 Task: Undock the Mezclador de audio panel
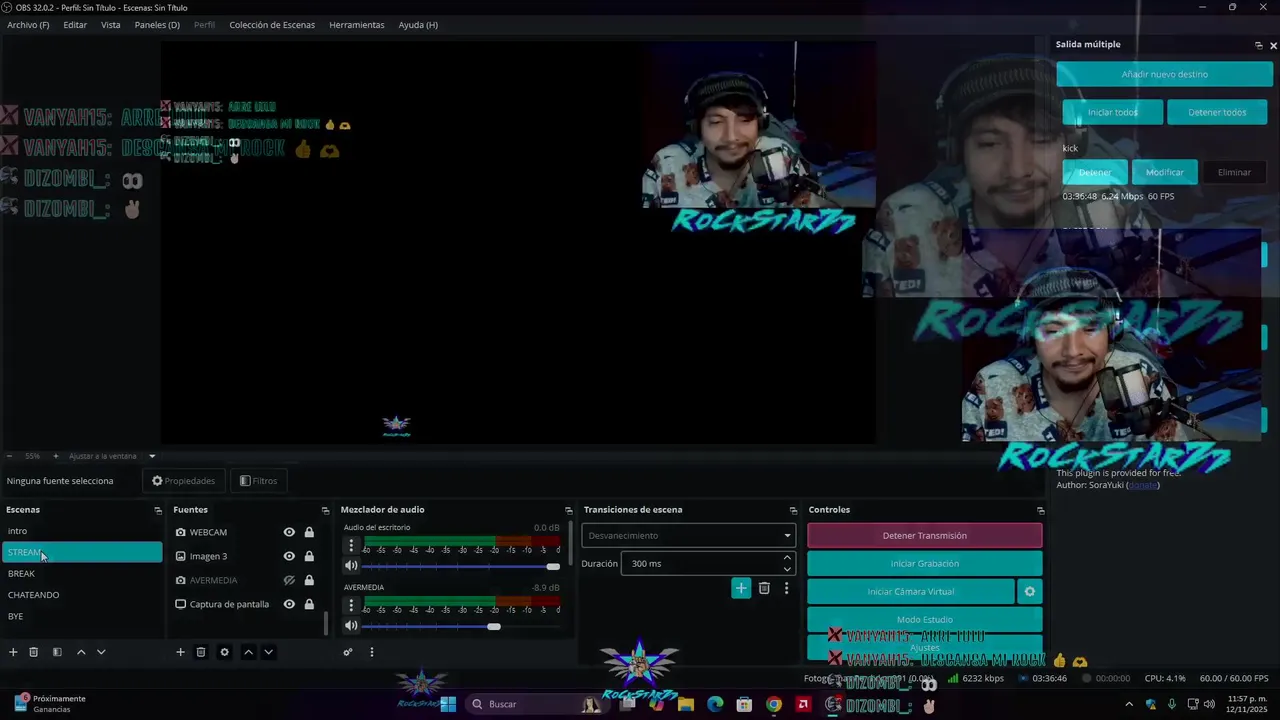569,510
